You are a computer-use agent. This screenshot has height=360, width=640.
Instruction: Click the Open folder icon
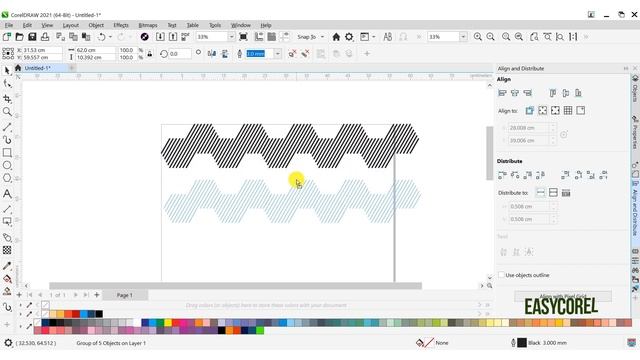19,37
